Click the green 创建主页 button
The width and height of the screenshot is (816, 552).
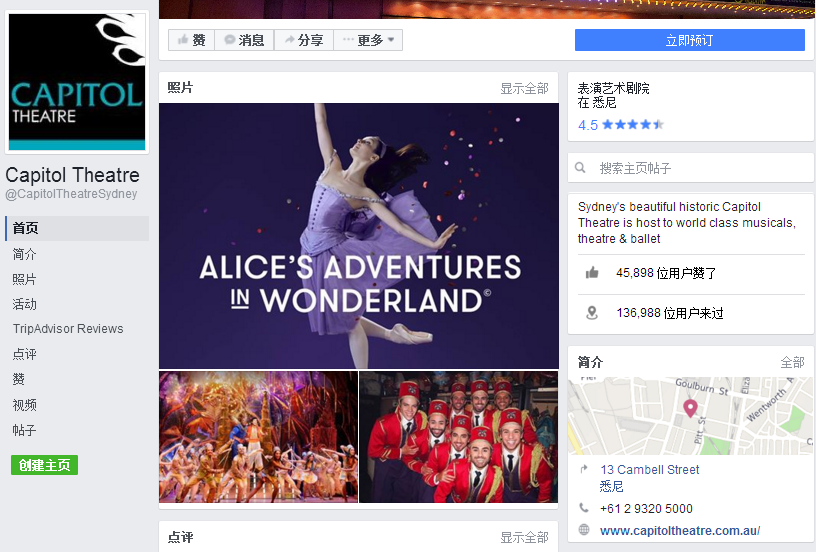tap(44, 465)
